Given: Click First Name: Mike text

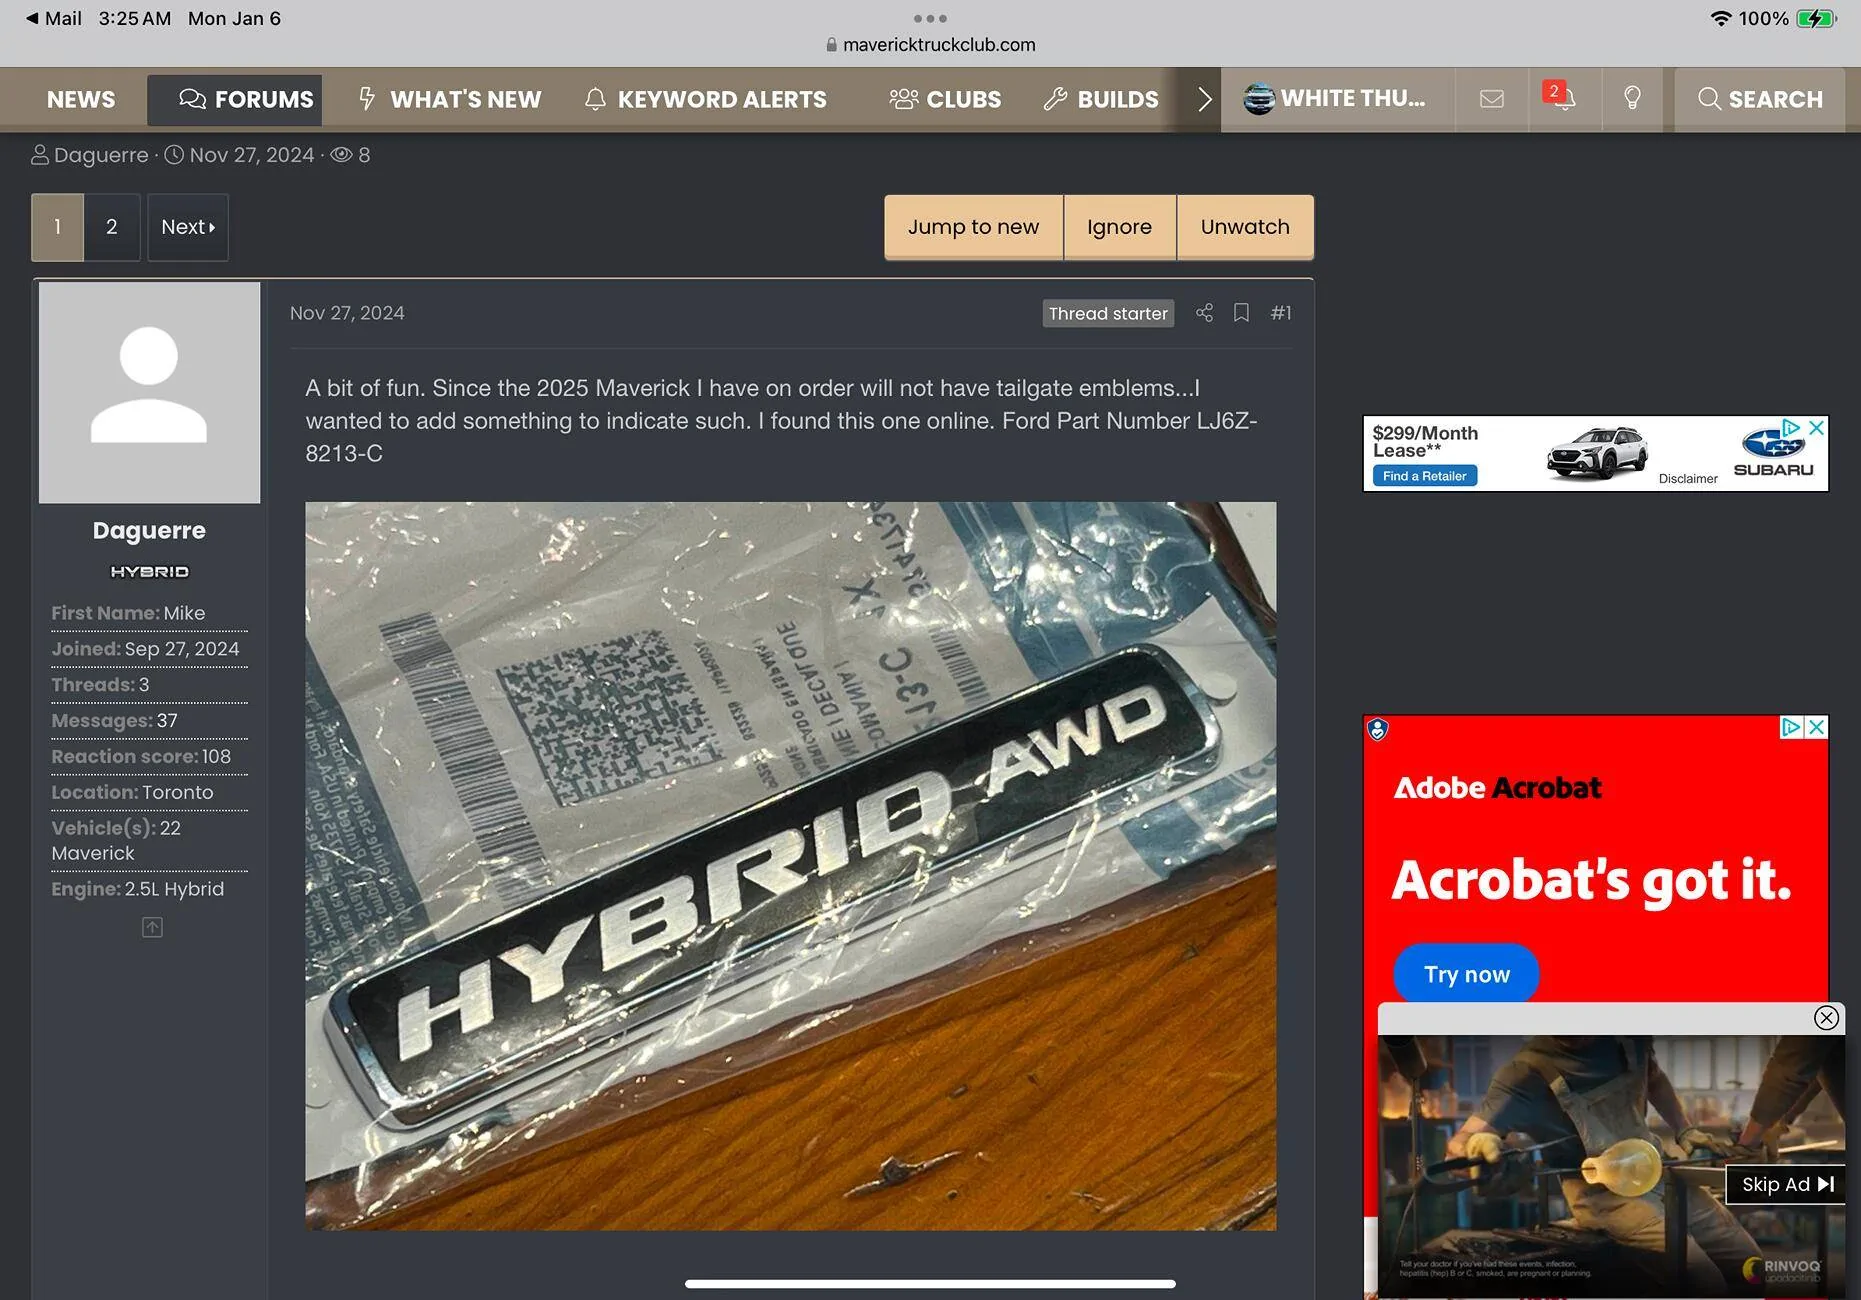Looking at the screenshot, I should pyautogui.click(x=128, y=613).
